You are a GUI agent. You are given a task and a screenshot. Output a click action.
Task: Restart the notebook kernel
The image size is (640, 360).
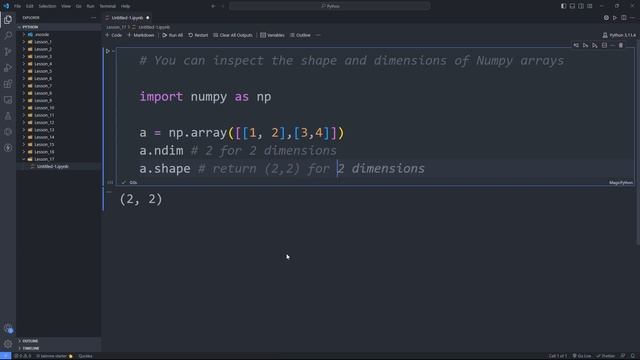(198, 35)
